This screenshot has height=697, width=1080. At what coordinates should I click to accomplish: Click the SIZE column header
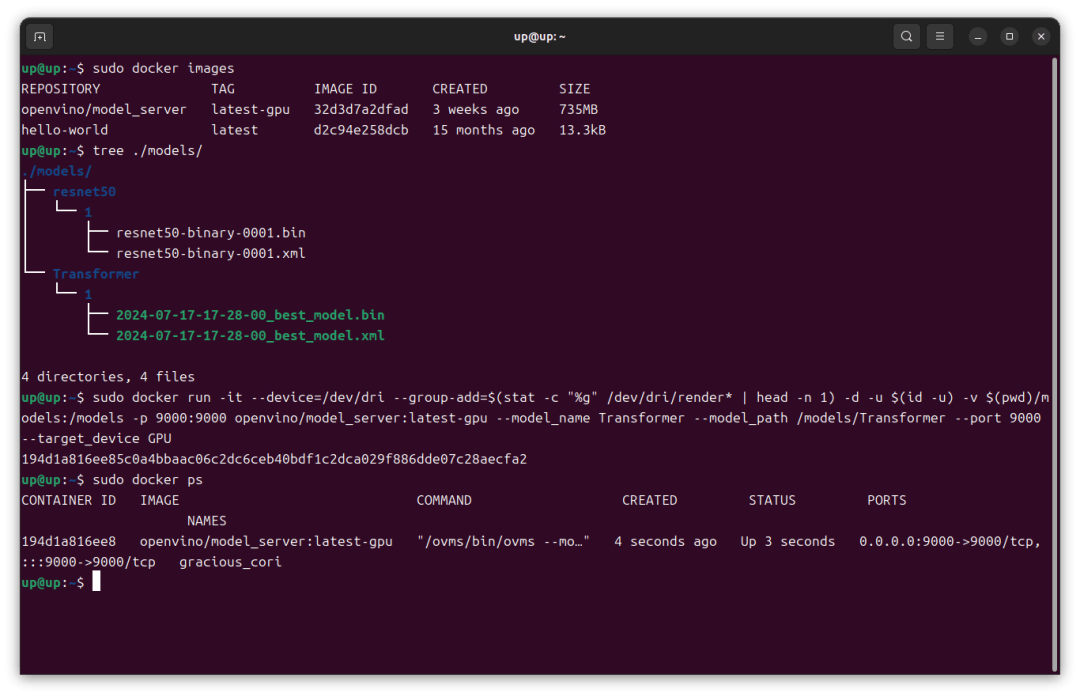click(574, 89)
